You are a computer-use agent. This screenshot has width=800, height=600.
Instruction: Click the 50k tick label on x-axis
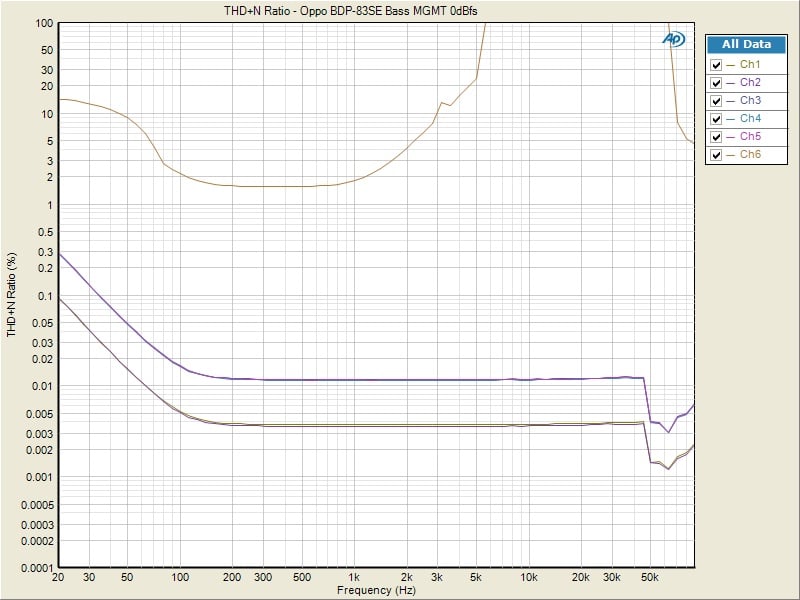point(649,578)
